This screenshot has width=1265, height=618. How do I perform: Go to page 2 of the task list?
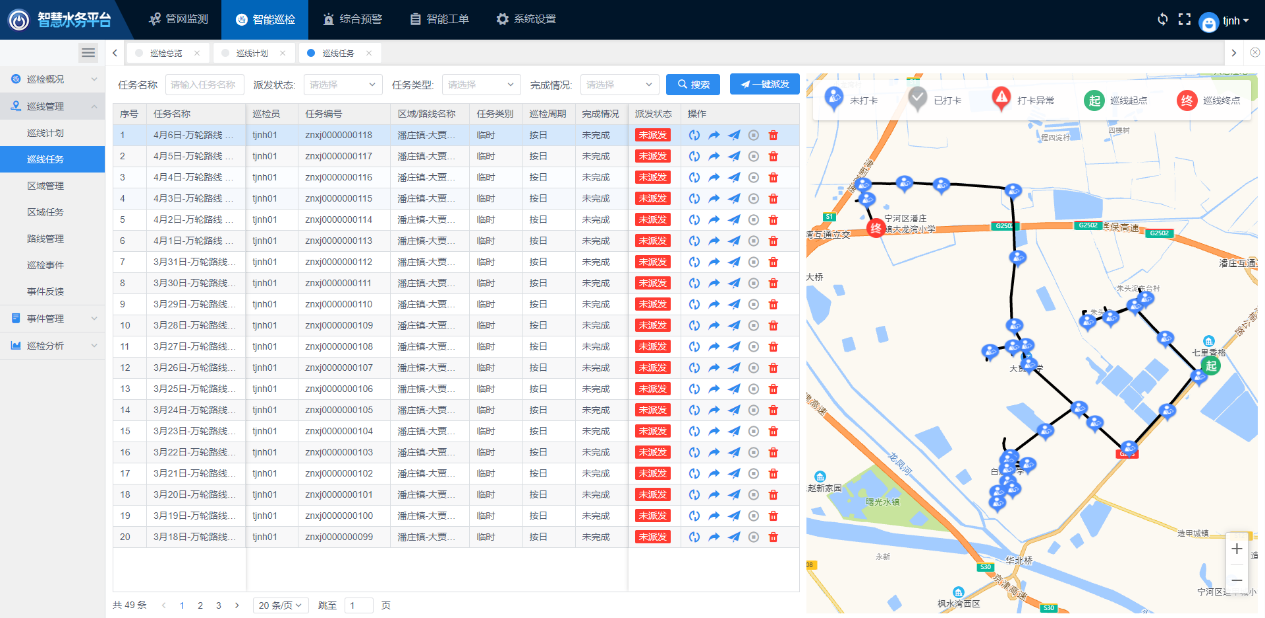pyautogui.click(x=200, y=605)
